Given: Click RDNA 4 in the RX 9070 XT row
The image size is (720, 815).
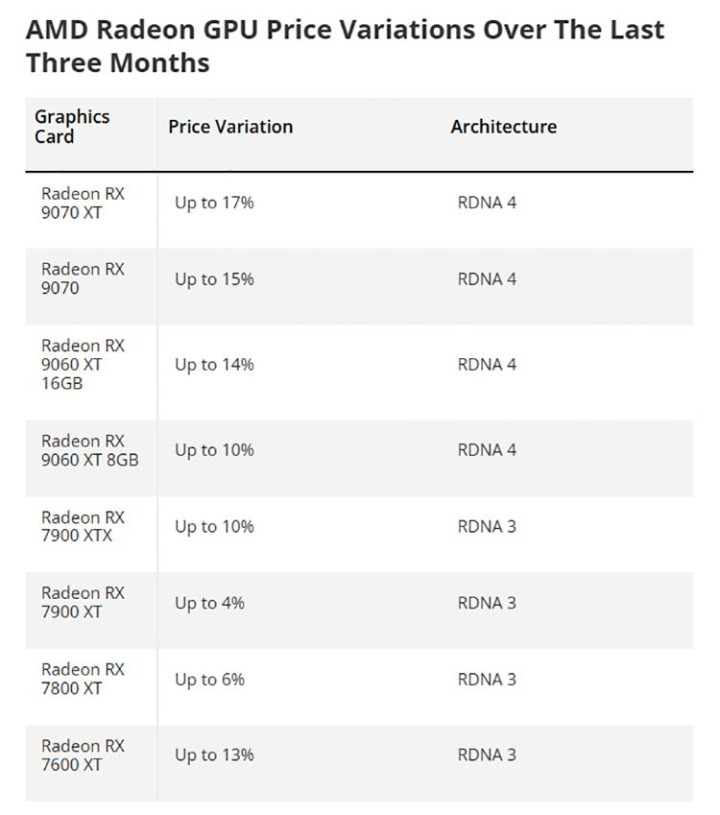Looking at the screenshot, I should 487,203.
